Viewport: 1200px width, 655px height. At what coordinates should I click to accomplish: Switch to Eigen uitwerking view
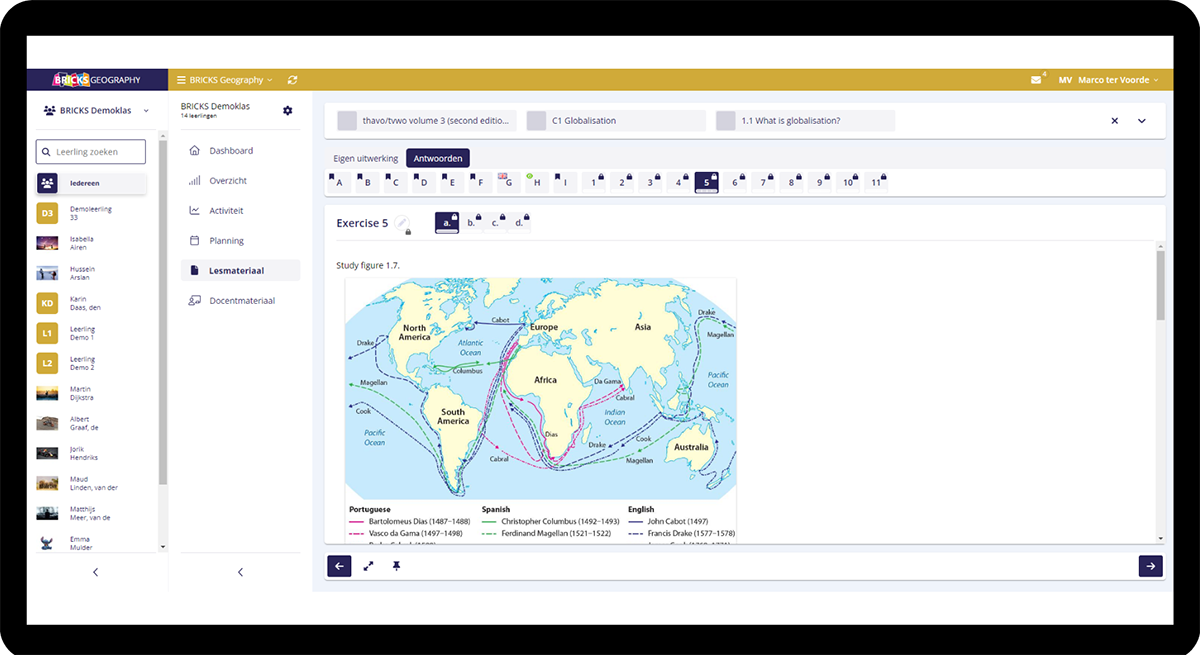(365, 158)
